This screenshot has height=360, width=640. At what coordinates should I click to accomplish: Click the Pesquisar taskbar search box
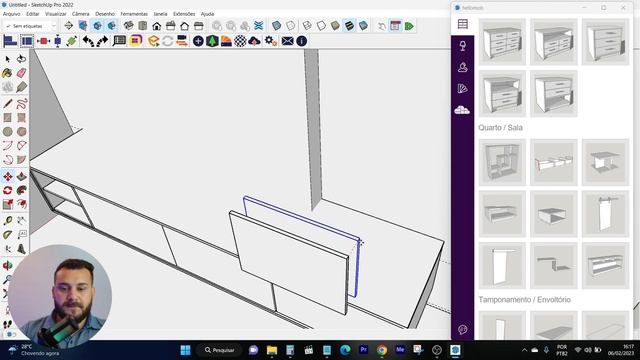pyautogui.click(x=220, y=350)
